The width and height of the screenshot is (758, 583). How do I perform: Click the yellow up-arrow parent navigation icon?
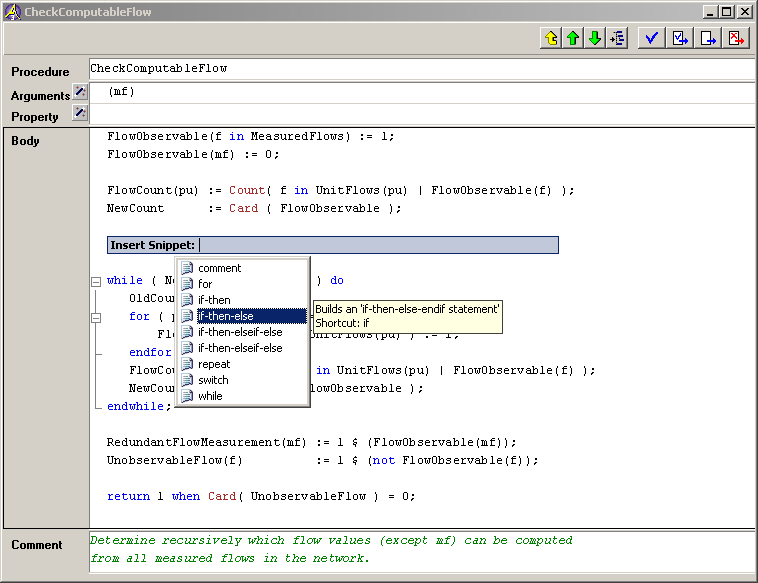551,38
